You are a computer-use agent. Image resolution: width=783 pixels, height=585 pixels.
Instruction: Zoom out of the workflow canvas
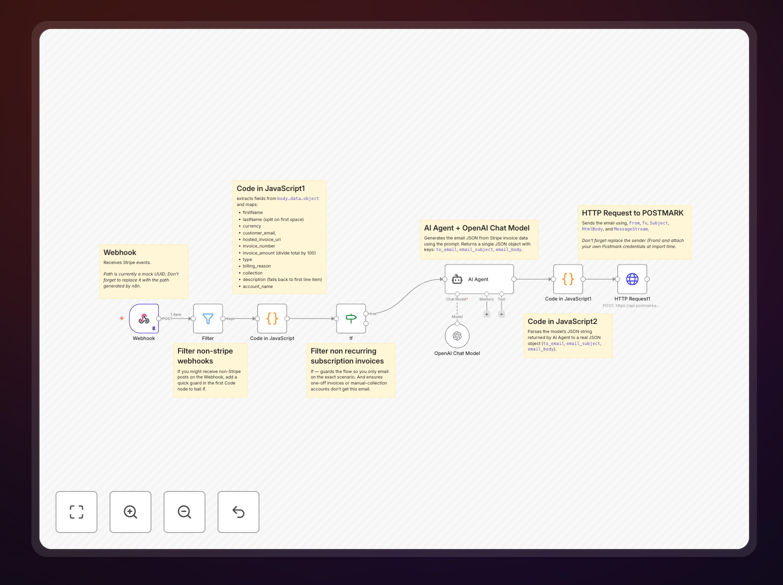184,512
